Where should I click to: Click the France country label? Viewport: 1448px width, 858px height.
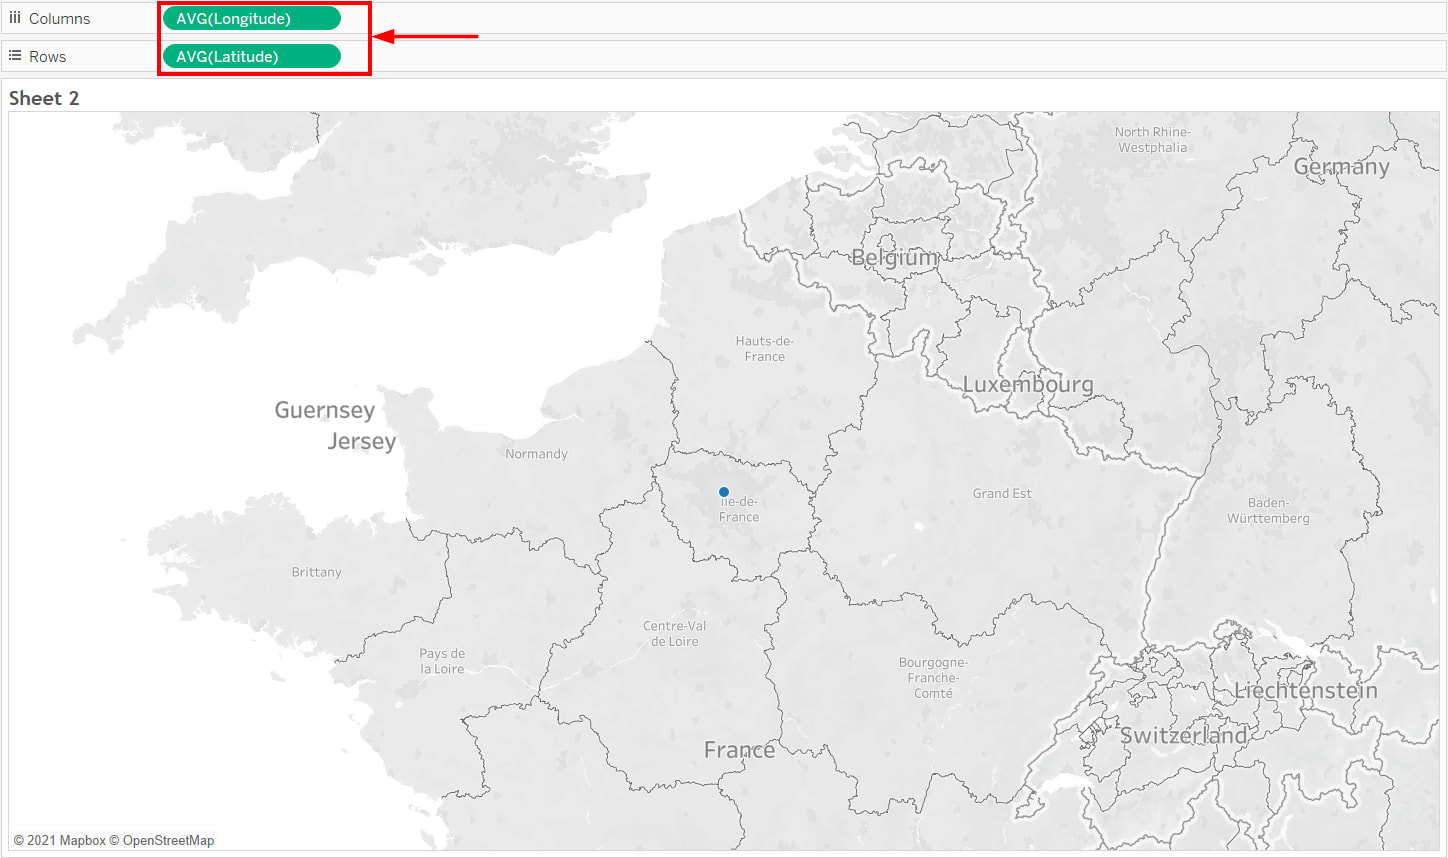tap(739, 750)
